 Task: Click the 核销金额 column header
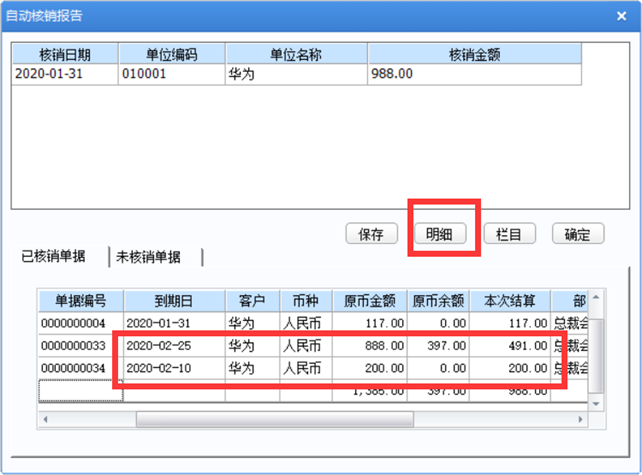pyautogui.click(x=475, y=54)
